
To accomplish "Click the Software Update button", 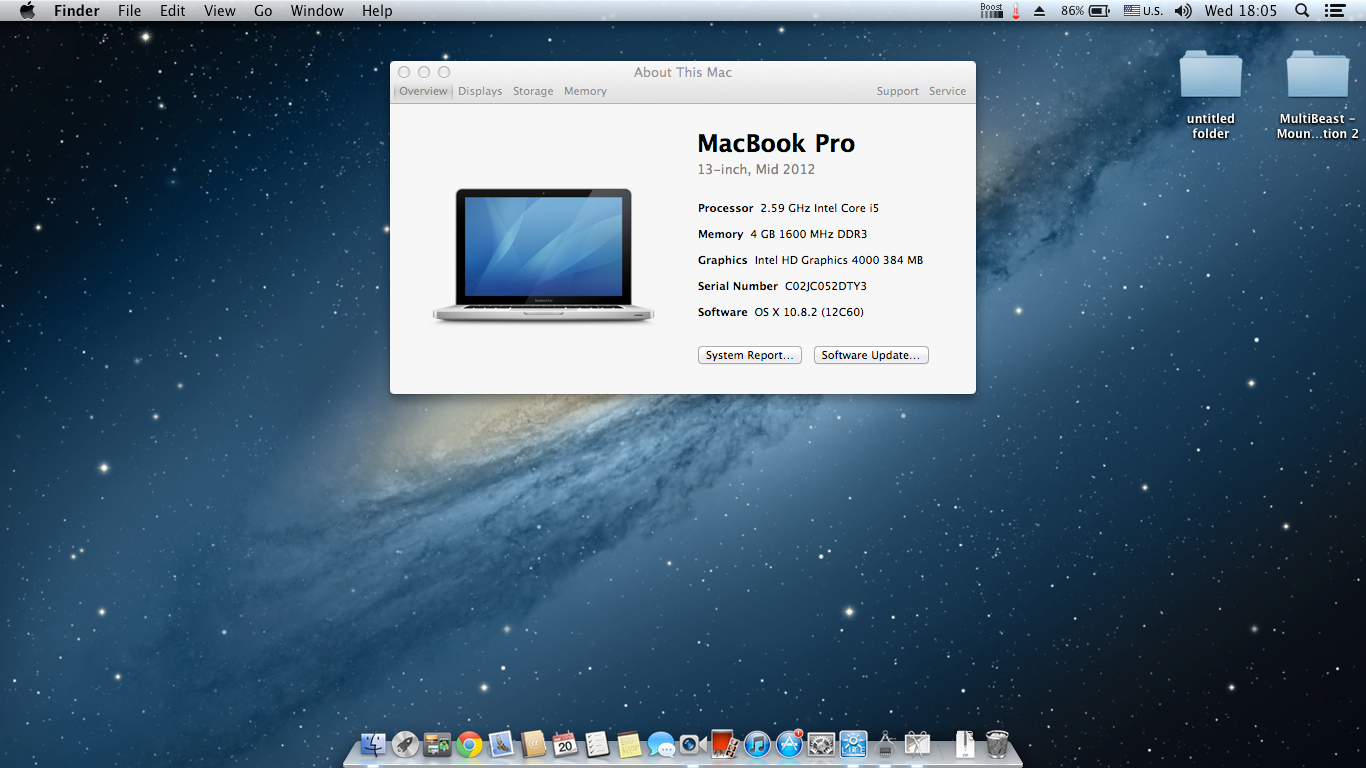I will [871, 355].
